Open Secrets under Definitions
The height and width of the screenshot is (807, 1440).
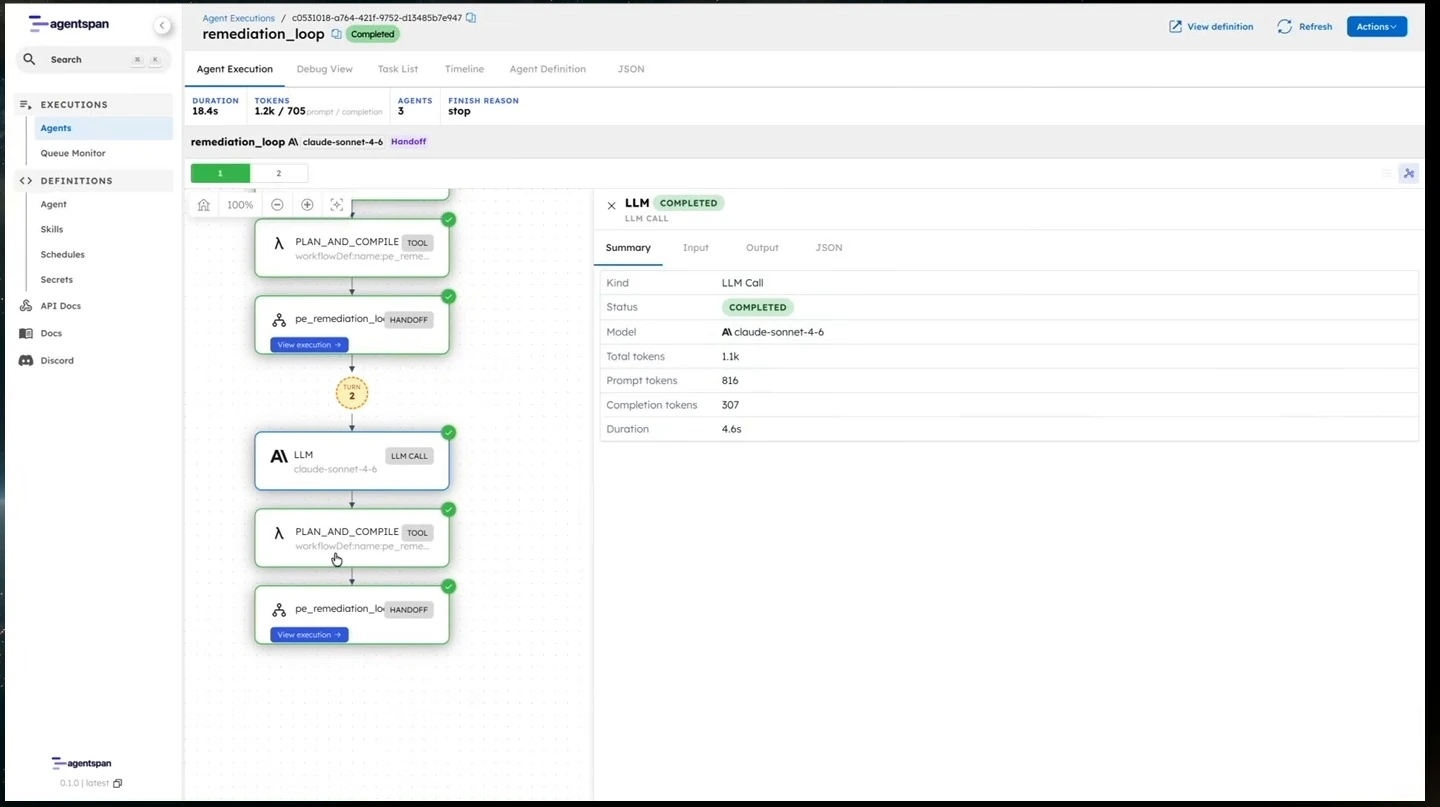(x=57, y=280)
